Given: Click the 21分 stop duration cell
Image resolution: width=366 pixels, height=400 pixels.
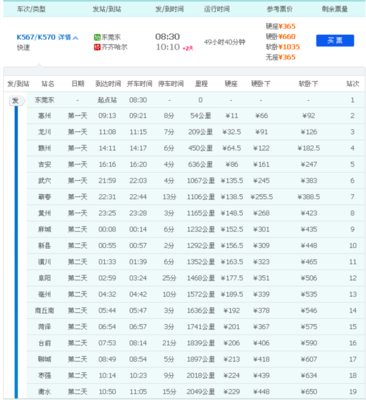Looking at the screenshot, I should pyautogui.click(x=169, y=343).
